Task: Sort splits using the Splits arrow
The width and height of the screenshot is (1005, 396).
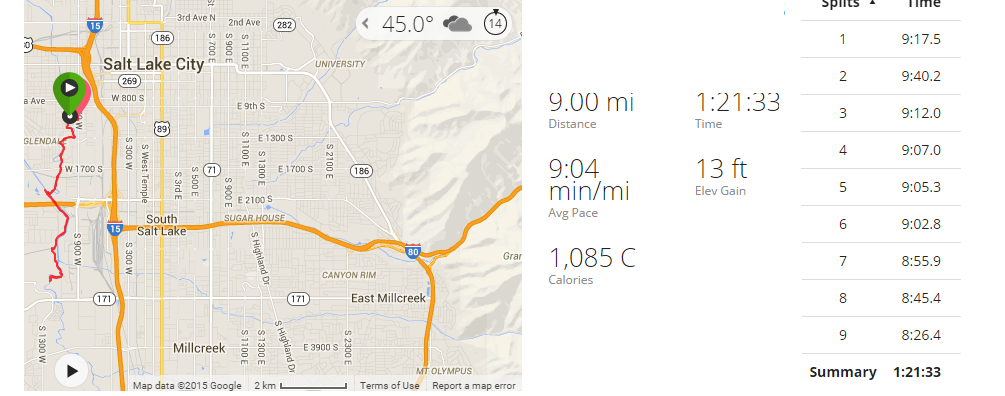Action: click(872, 3)
